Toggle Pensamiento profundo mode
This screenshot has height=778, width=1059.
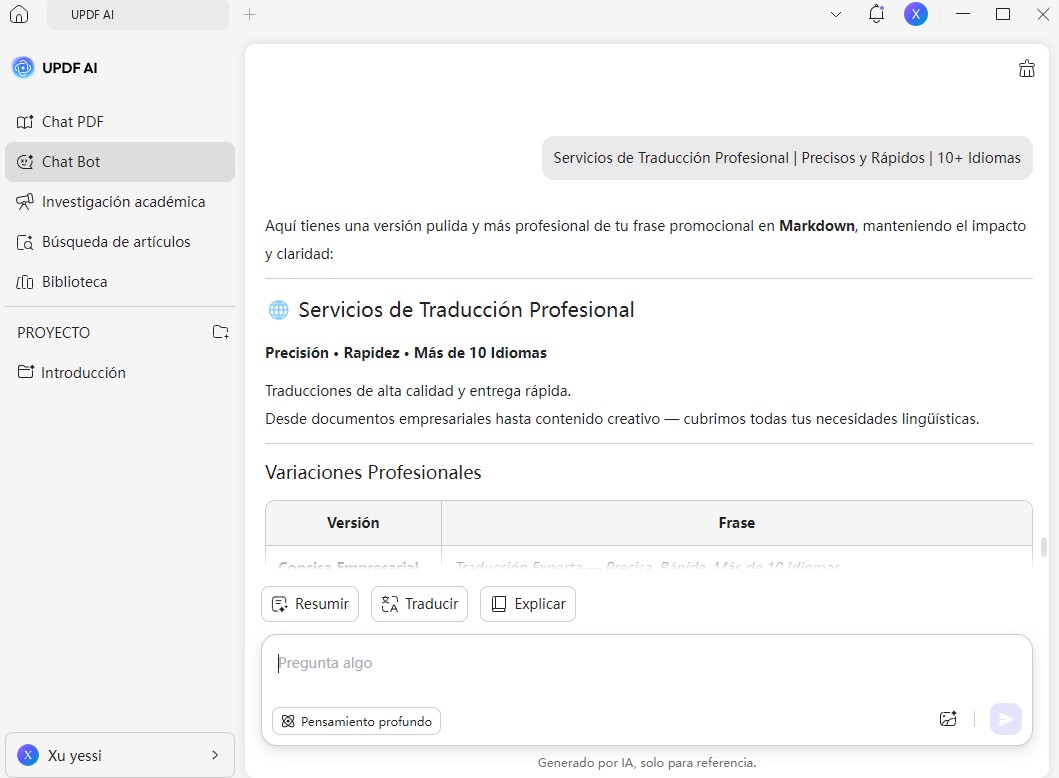356,721
